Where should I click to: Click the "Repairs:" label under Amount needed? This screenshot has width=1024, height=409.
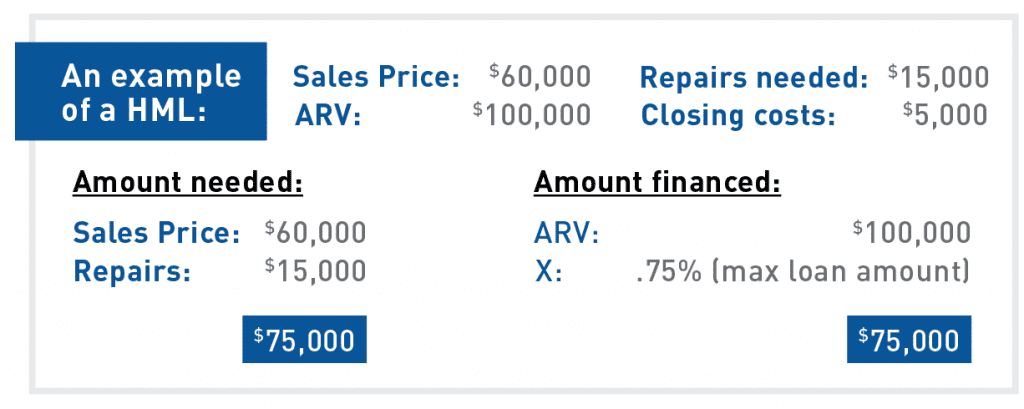coord(132,271)
